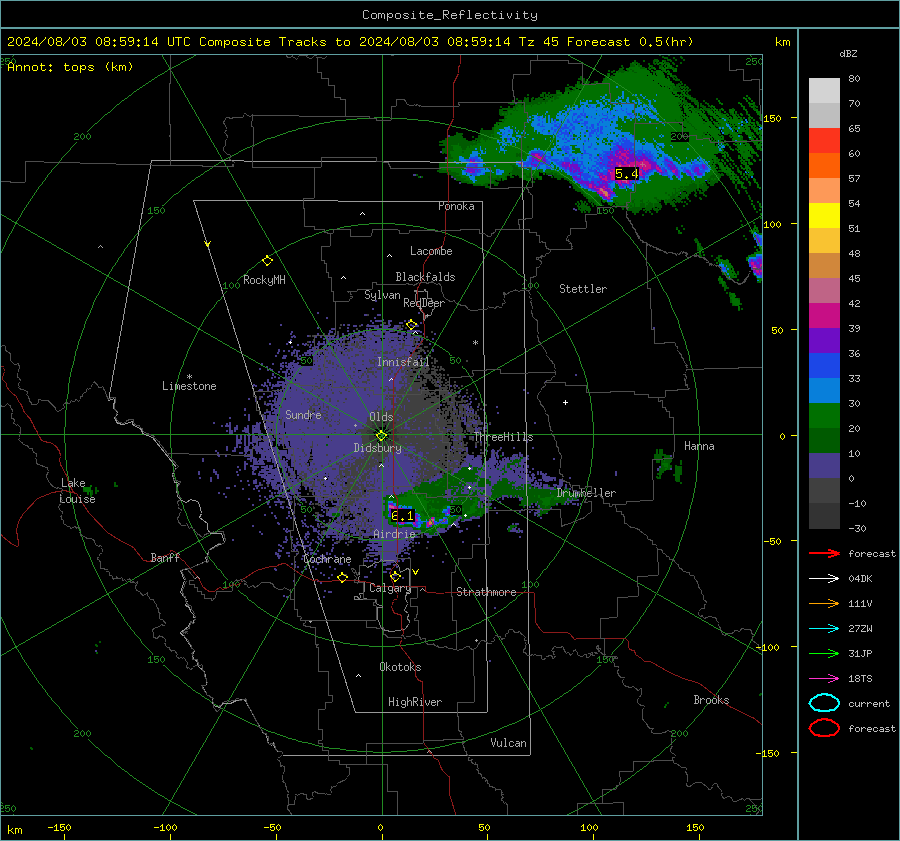Image resolution: width=900 pixels, height=841 pixels.
Task: Click the Composite_Reflectivity title
Action: click(450, 15)
